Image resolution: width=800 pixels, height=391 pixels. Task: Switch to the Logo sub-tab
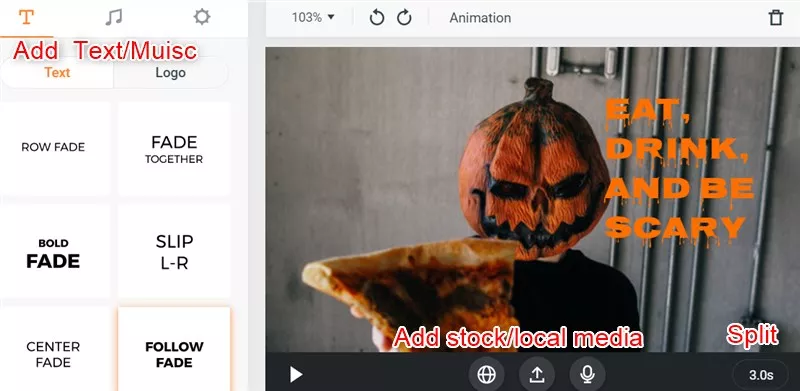click(x=170, y=73)
